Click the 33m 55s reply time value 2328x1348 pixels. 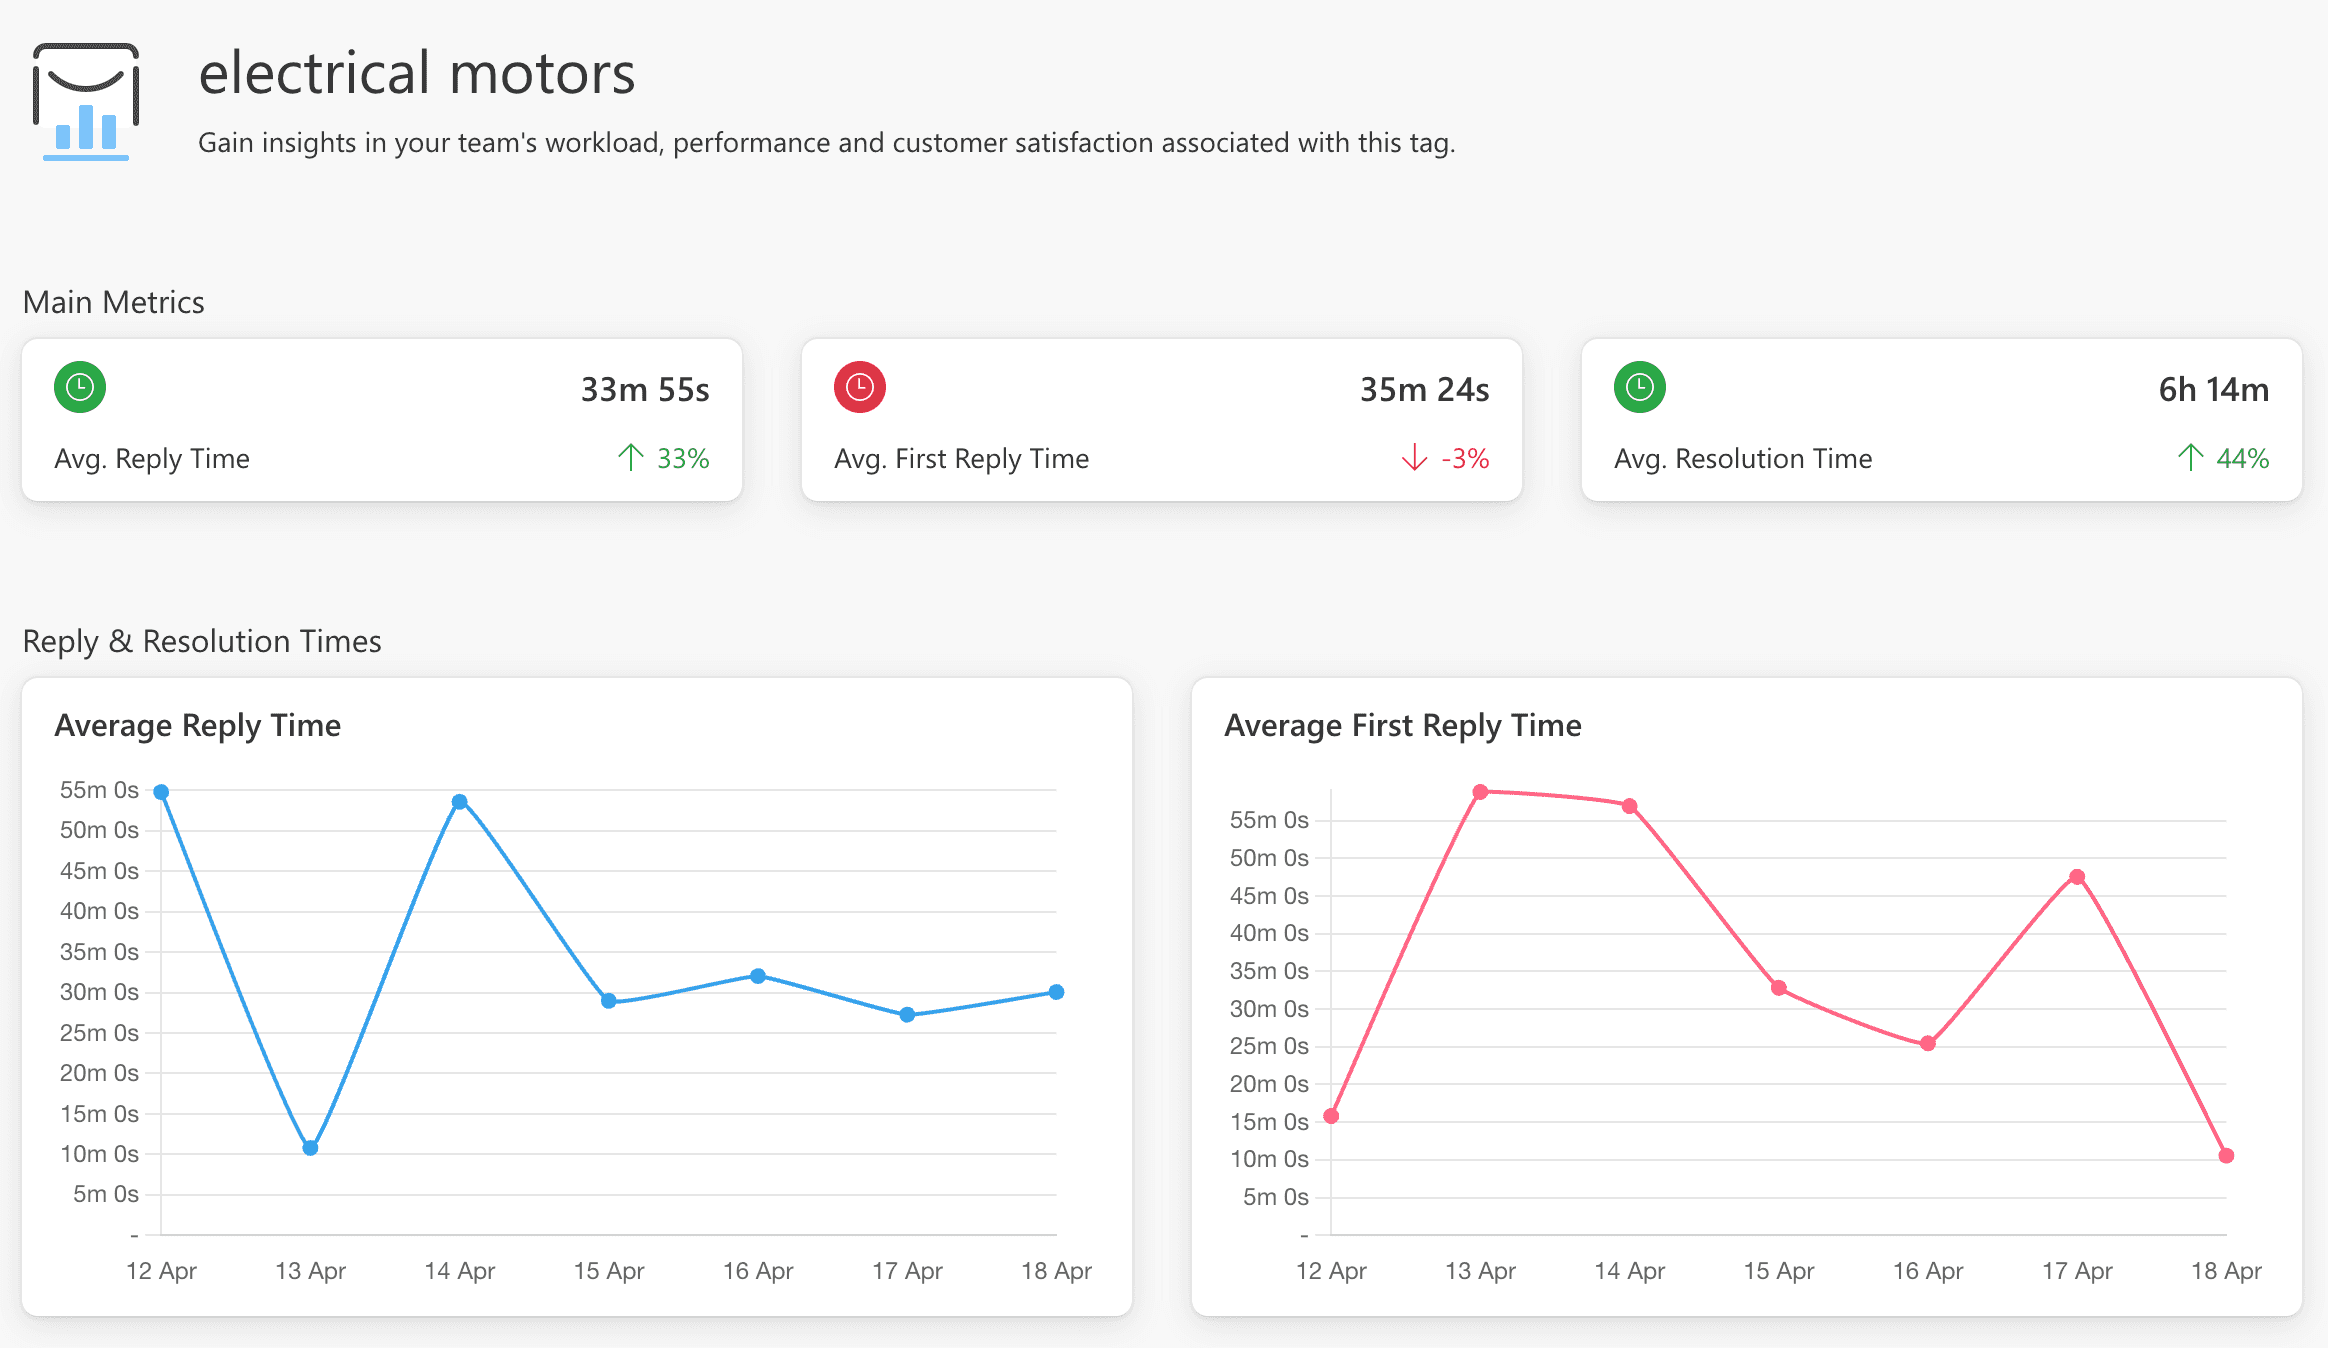click(x=645, y=390)
